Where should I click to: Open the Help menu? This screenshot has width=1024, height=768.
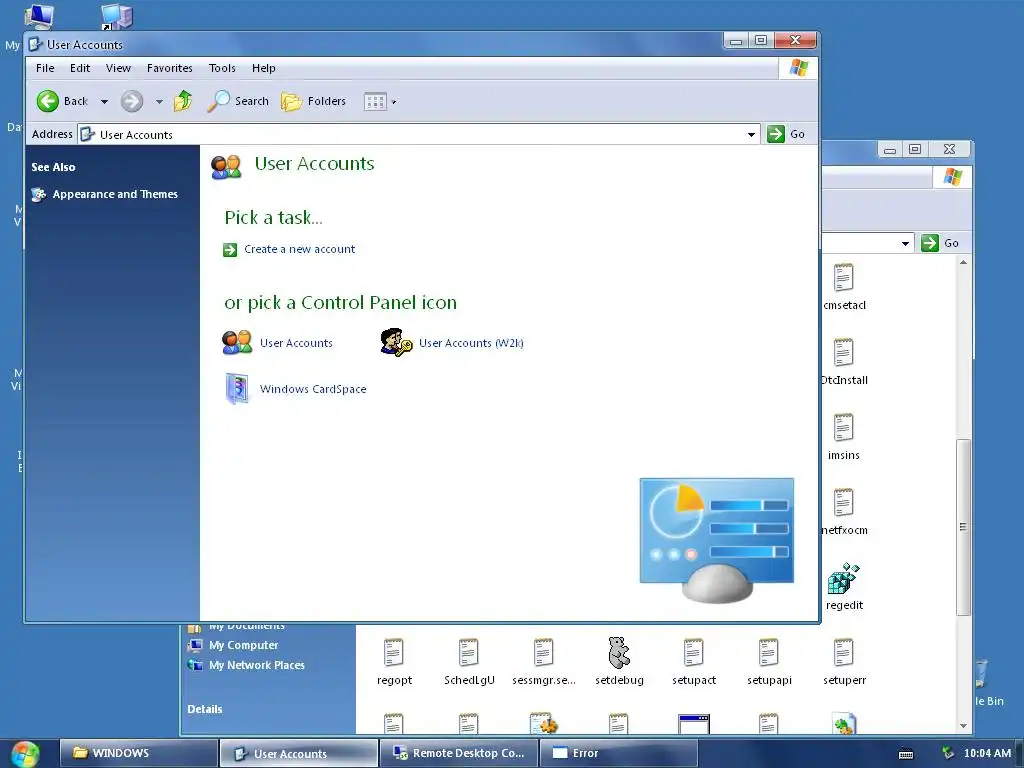point(264,68)
